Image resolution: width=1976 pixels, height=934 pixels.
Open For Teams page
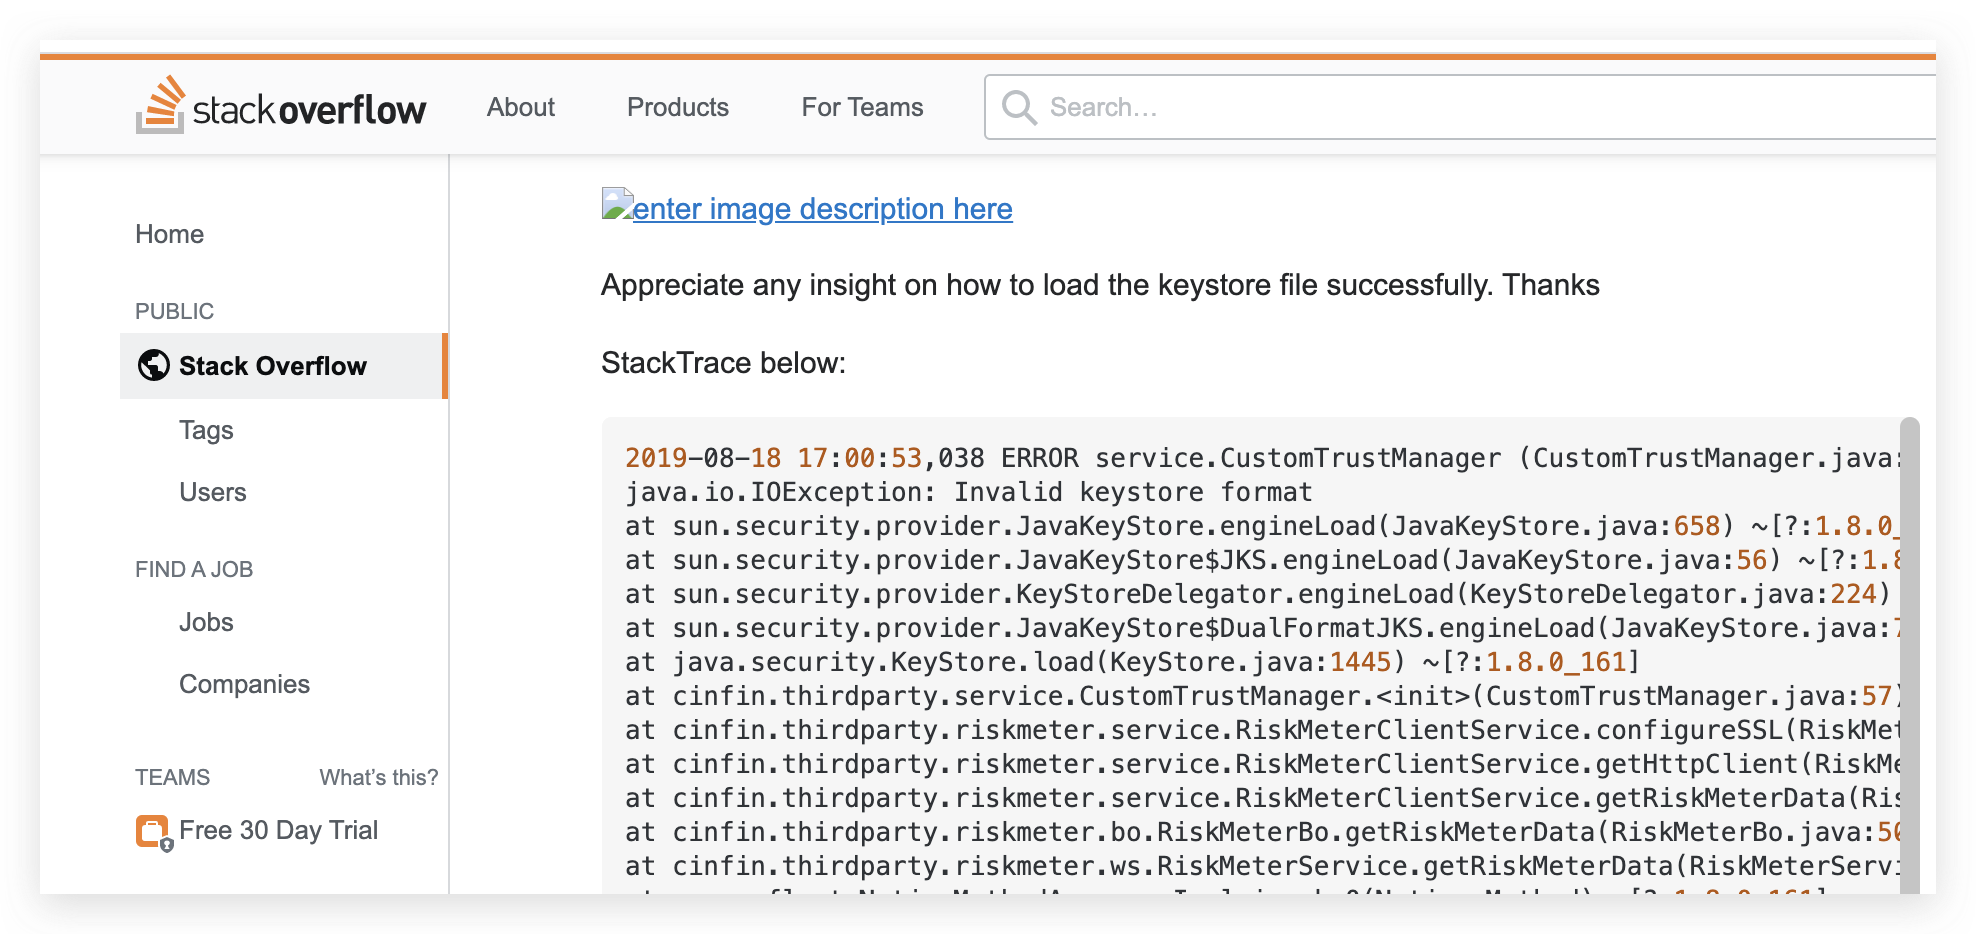[863, 107]
